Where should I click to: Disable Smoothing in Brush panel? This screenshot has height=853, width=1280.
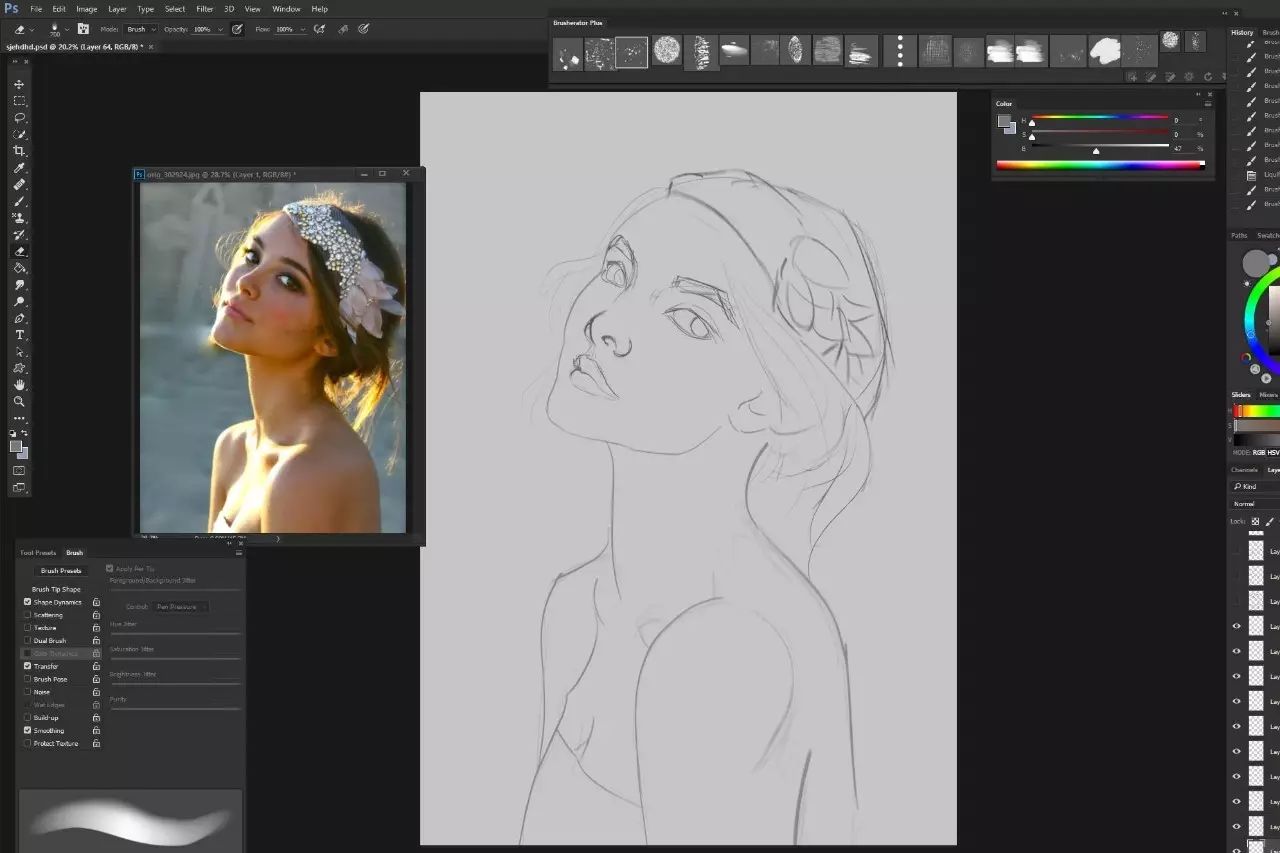click(x=28, y=731)
